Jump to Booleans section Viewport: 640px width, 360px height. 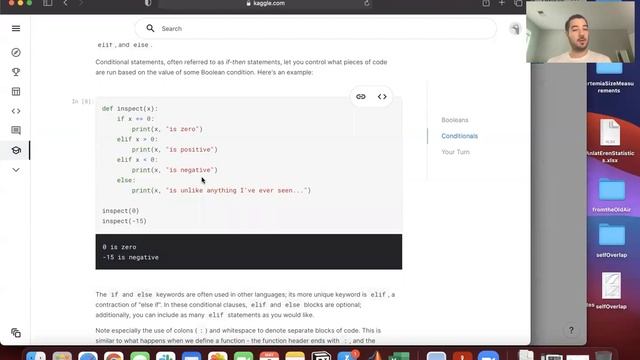(x=455, y=120)
